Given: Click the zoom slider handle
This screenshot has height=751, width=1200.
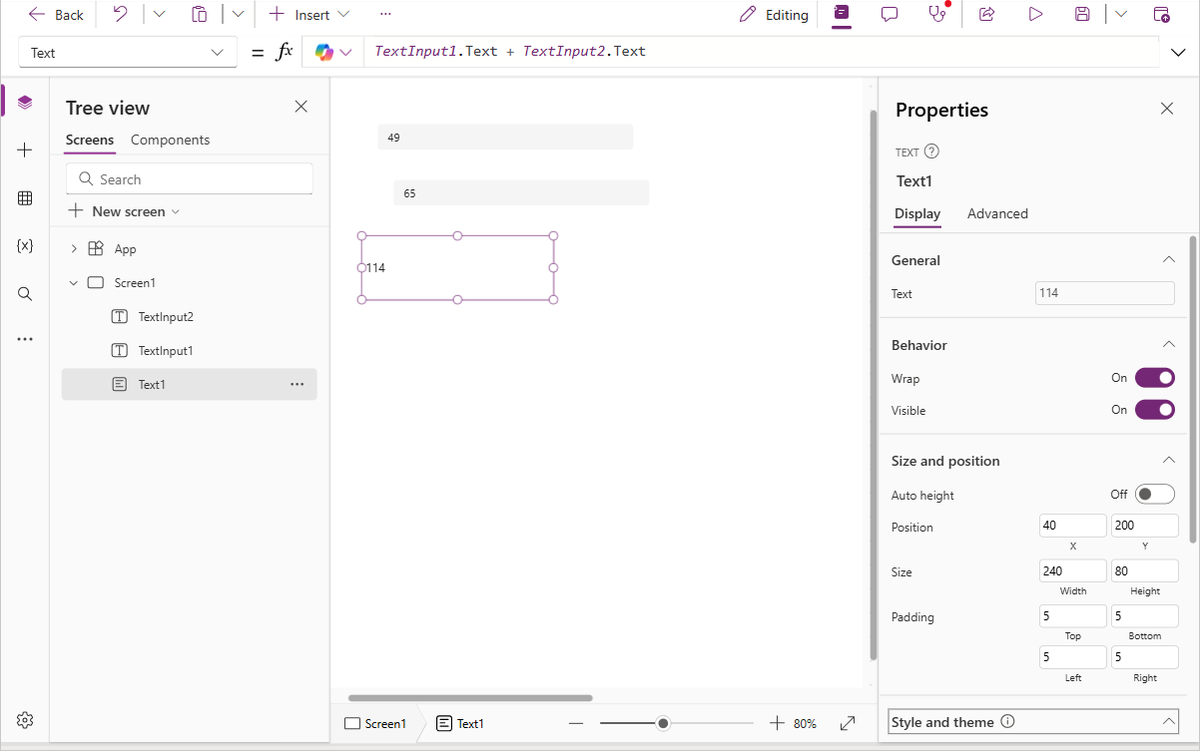Looking at the screenshot, I should [663, 723].
